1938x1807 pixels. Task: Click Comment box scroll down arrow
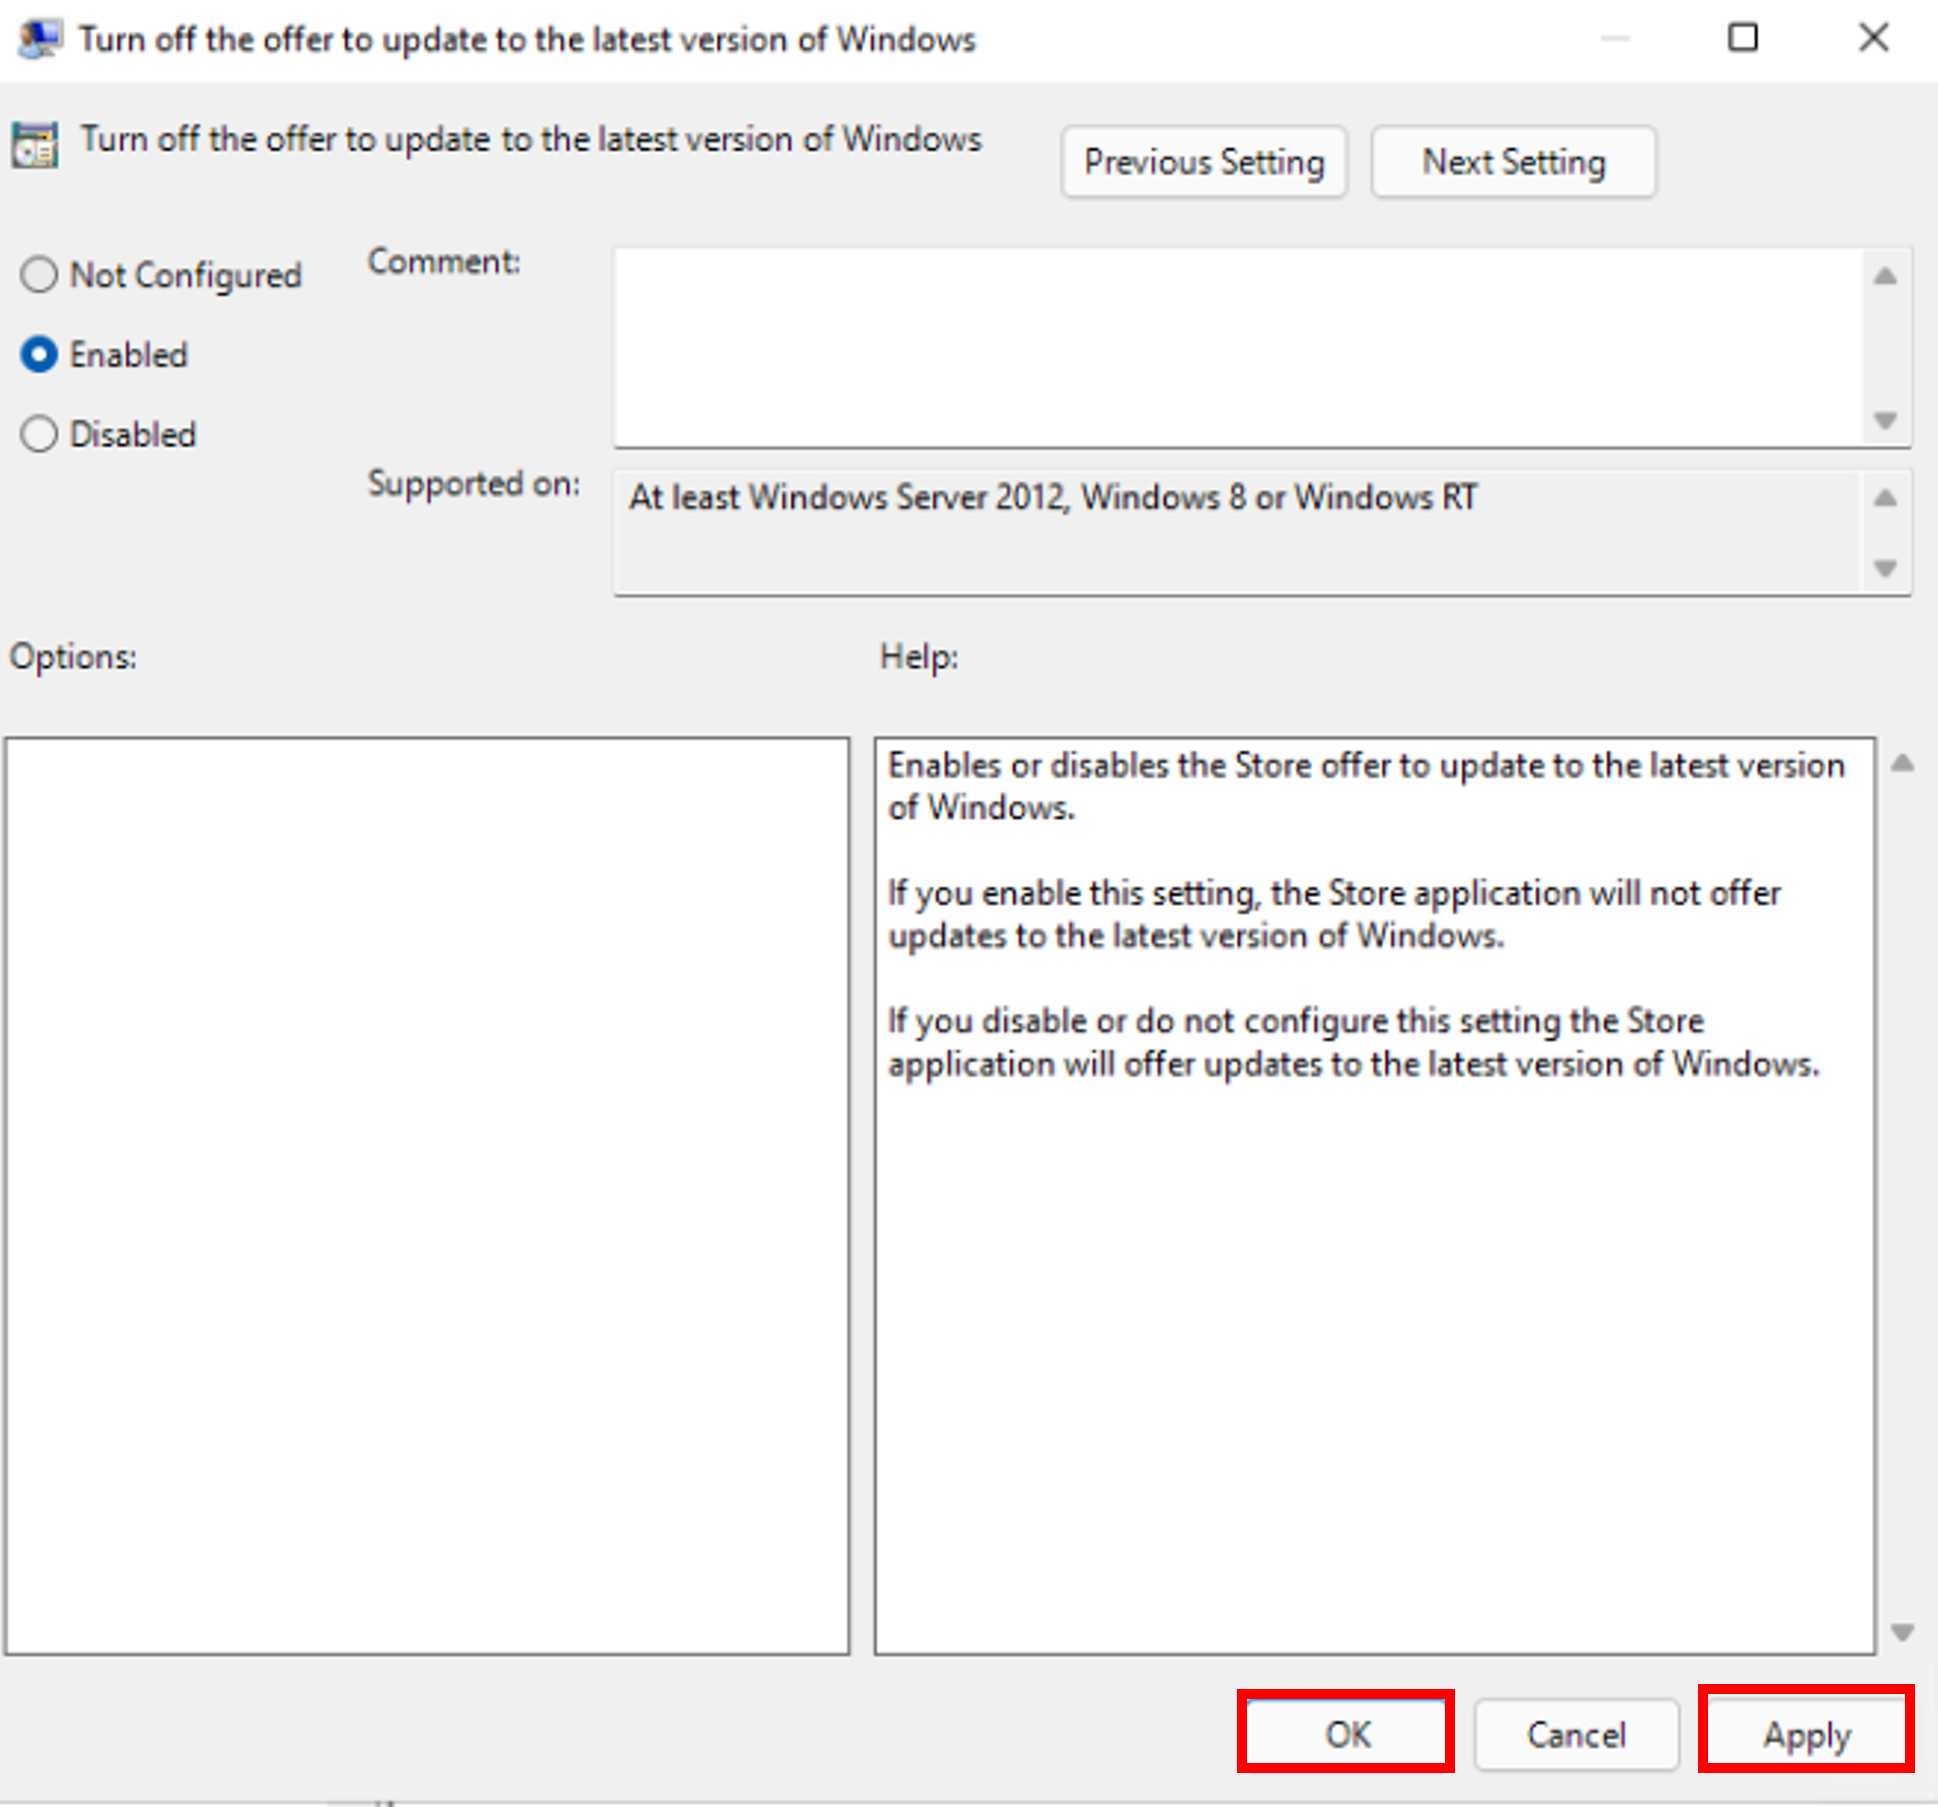[1885, 420]
